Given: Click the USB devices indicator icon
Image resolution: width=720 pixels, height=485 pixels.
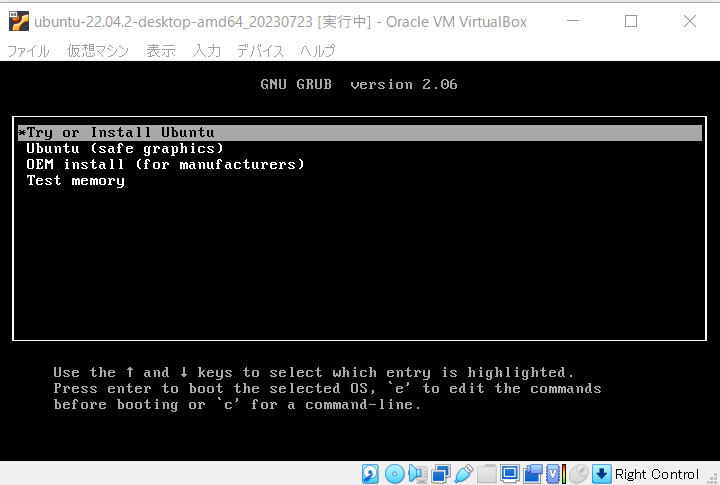Looking at the screenshot, I should [463, 474].
